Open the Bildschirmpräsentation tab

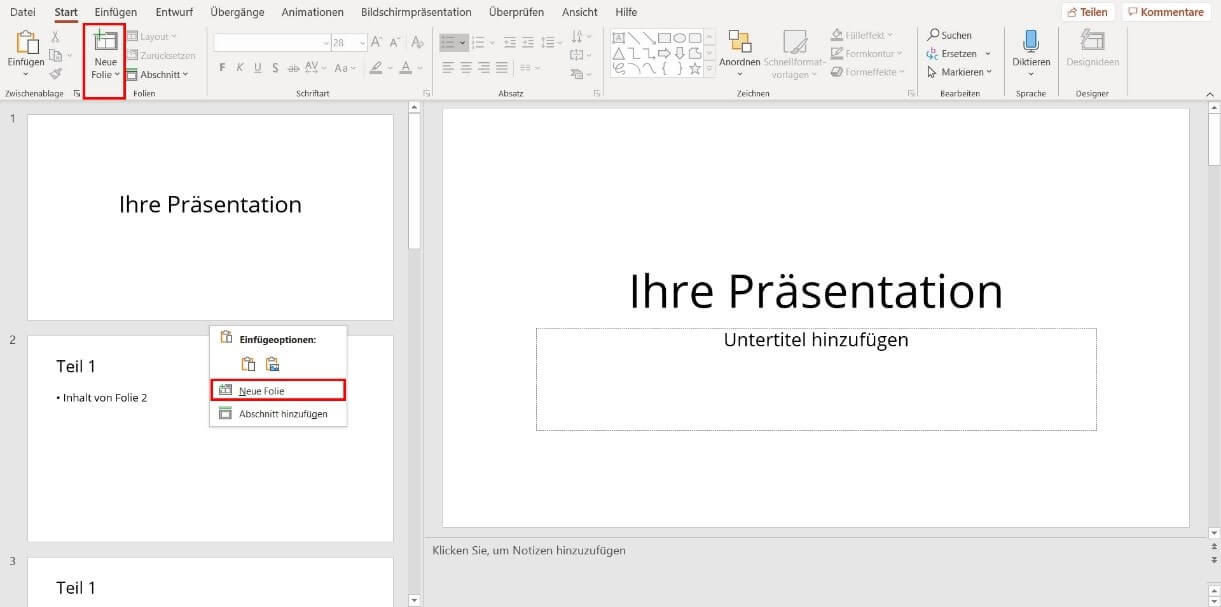[x=416, y=12]
